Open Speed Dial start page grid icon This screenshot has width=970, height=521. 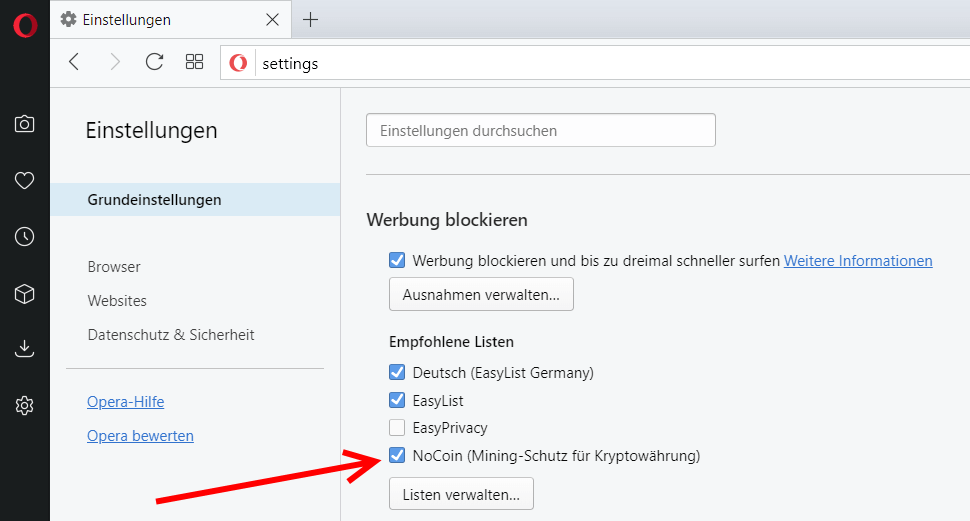click(194, 62)
